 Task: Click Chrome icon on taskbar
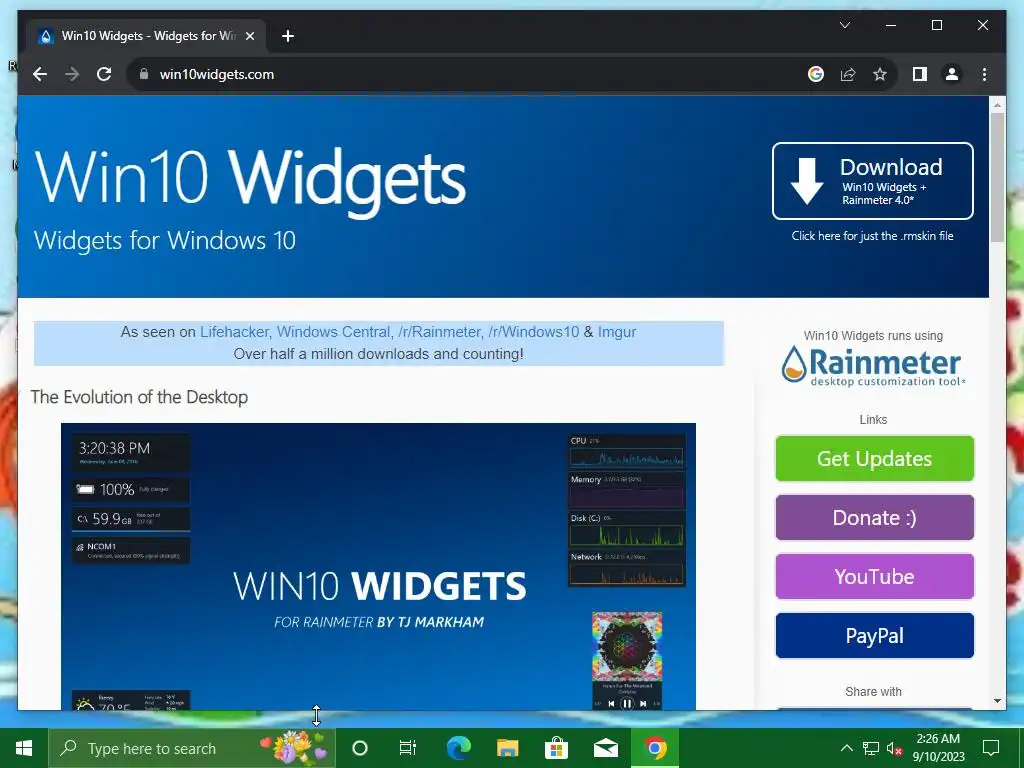tap(655, 748)
